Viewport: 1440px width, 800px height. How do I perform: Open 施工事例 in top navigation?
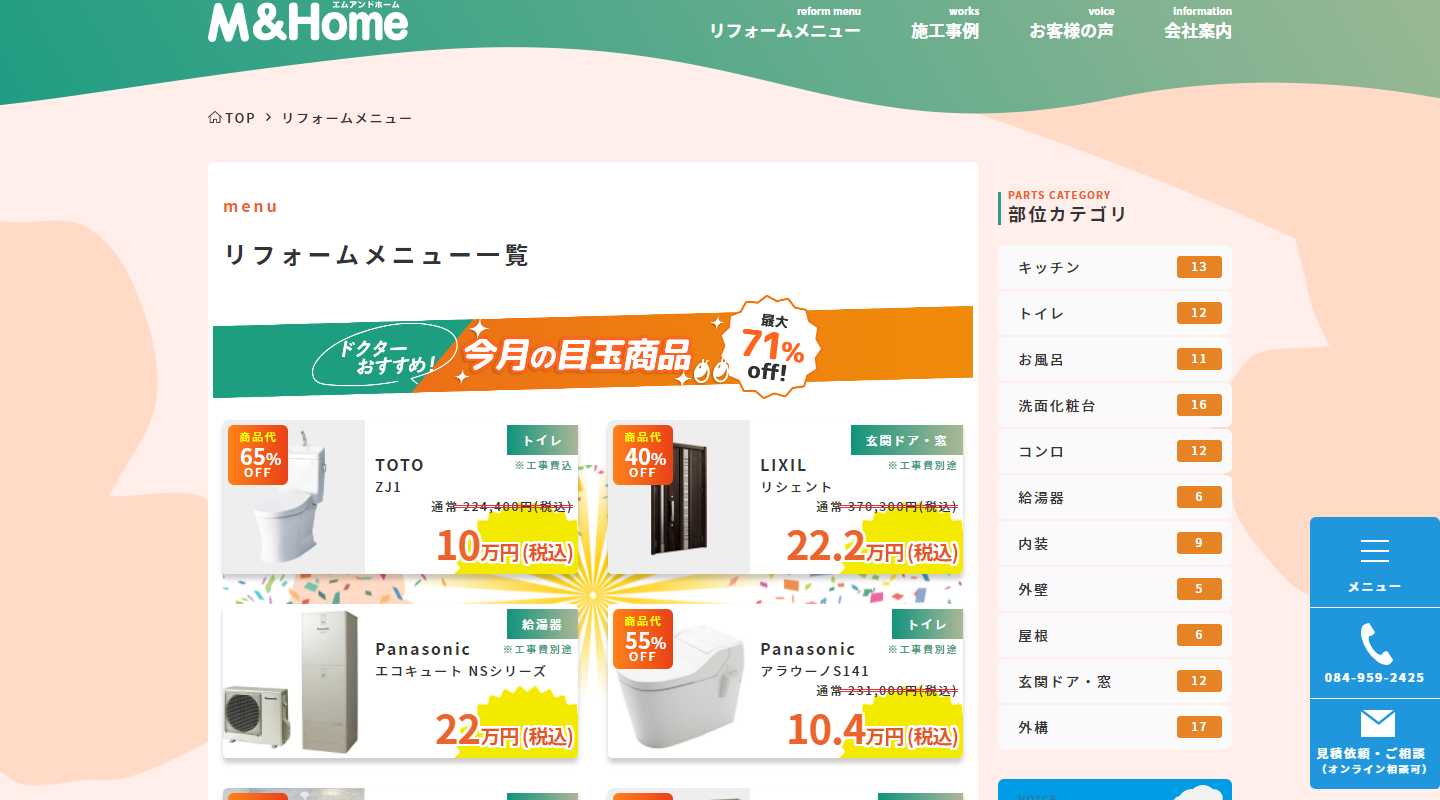tap(945, 24)
